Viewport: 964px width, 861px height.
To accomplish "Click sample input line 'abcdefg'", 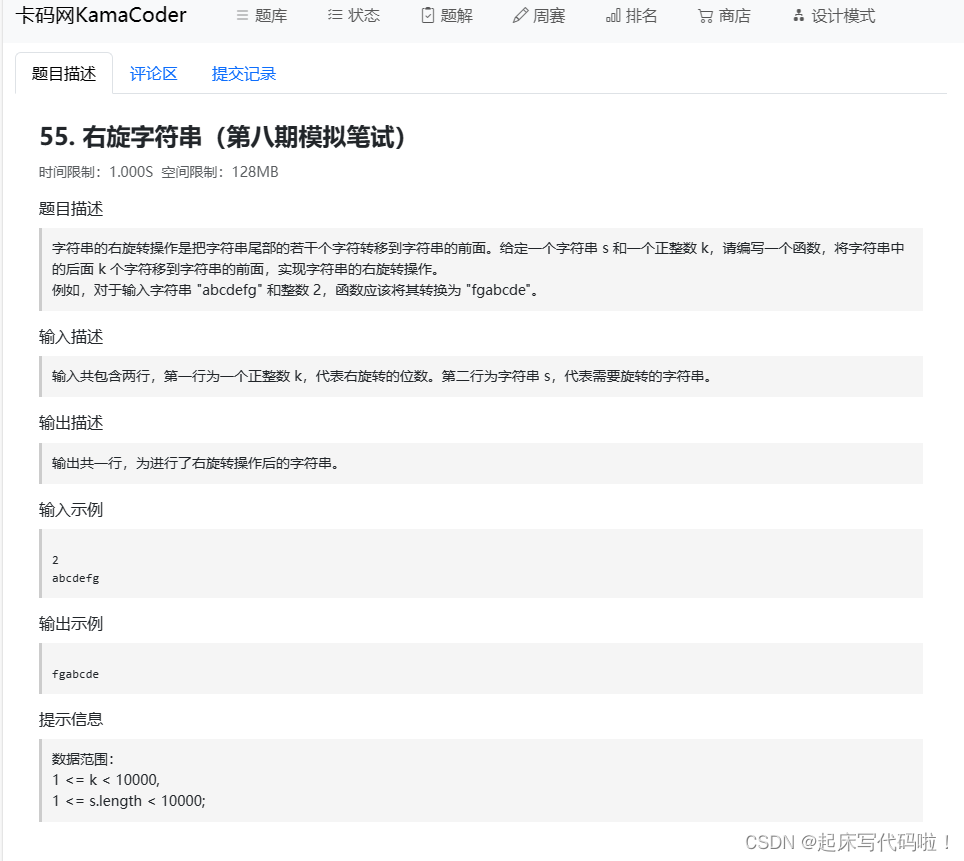I will 76,578.
